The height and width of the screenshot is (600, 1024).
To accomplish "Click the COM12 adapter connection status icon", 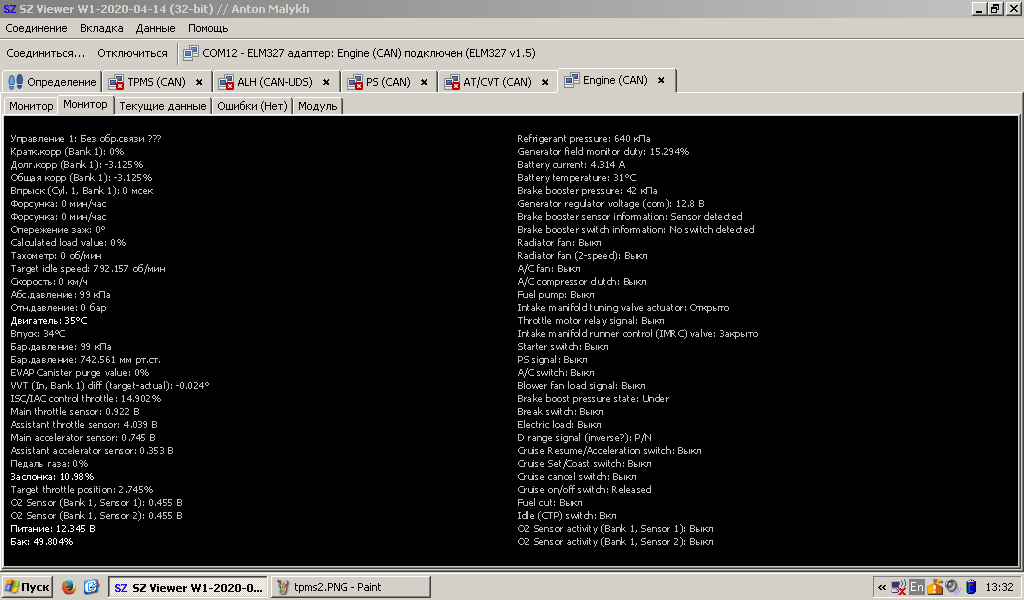I will [x=190, y=52].
